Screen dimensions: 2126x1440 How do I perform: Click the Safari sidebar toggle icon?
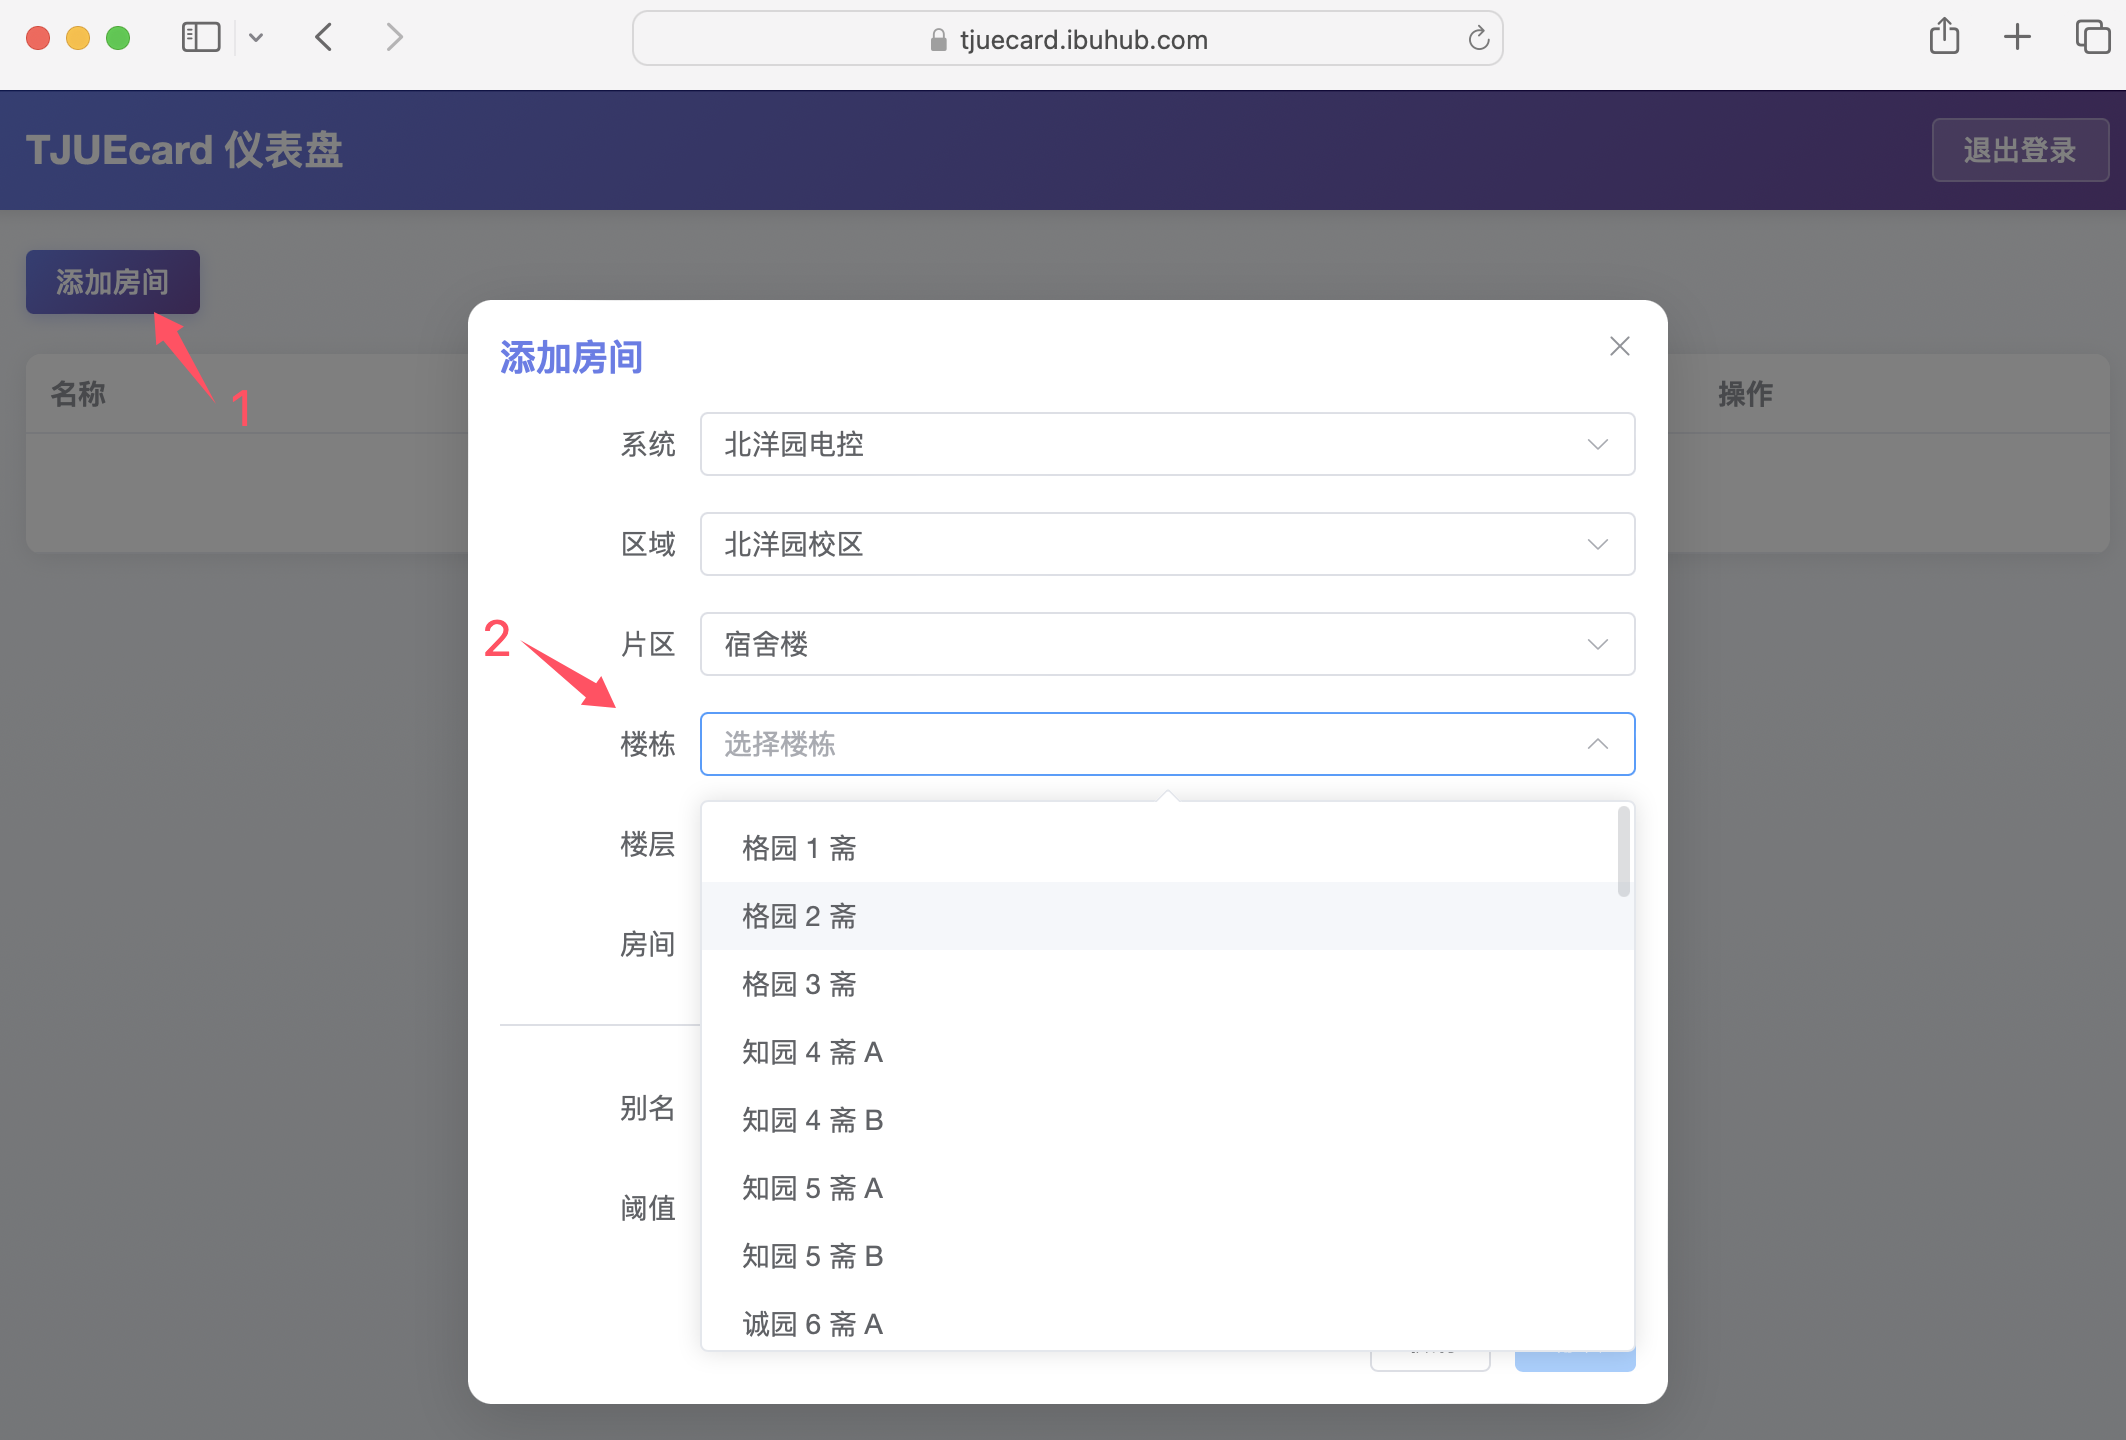(200, 38)
